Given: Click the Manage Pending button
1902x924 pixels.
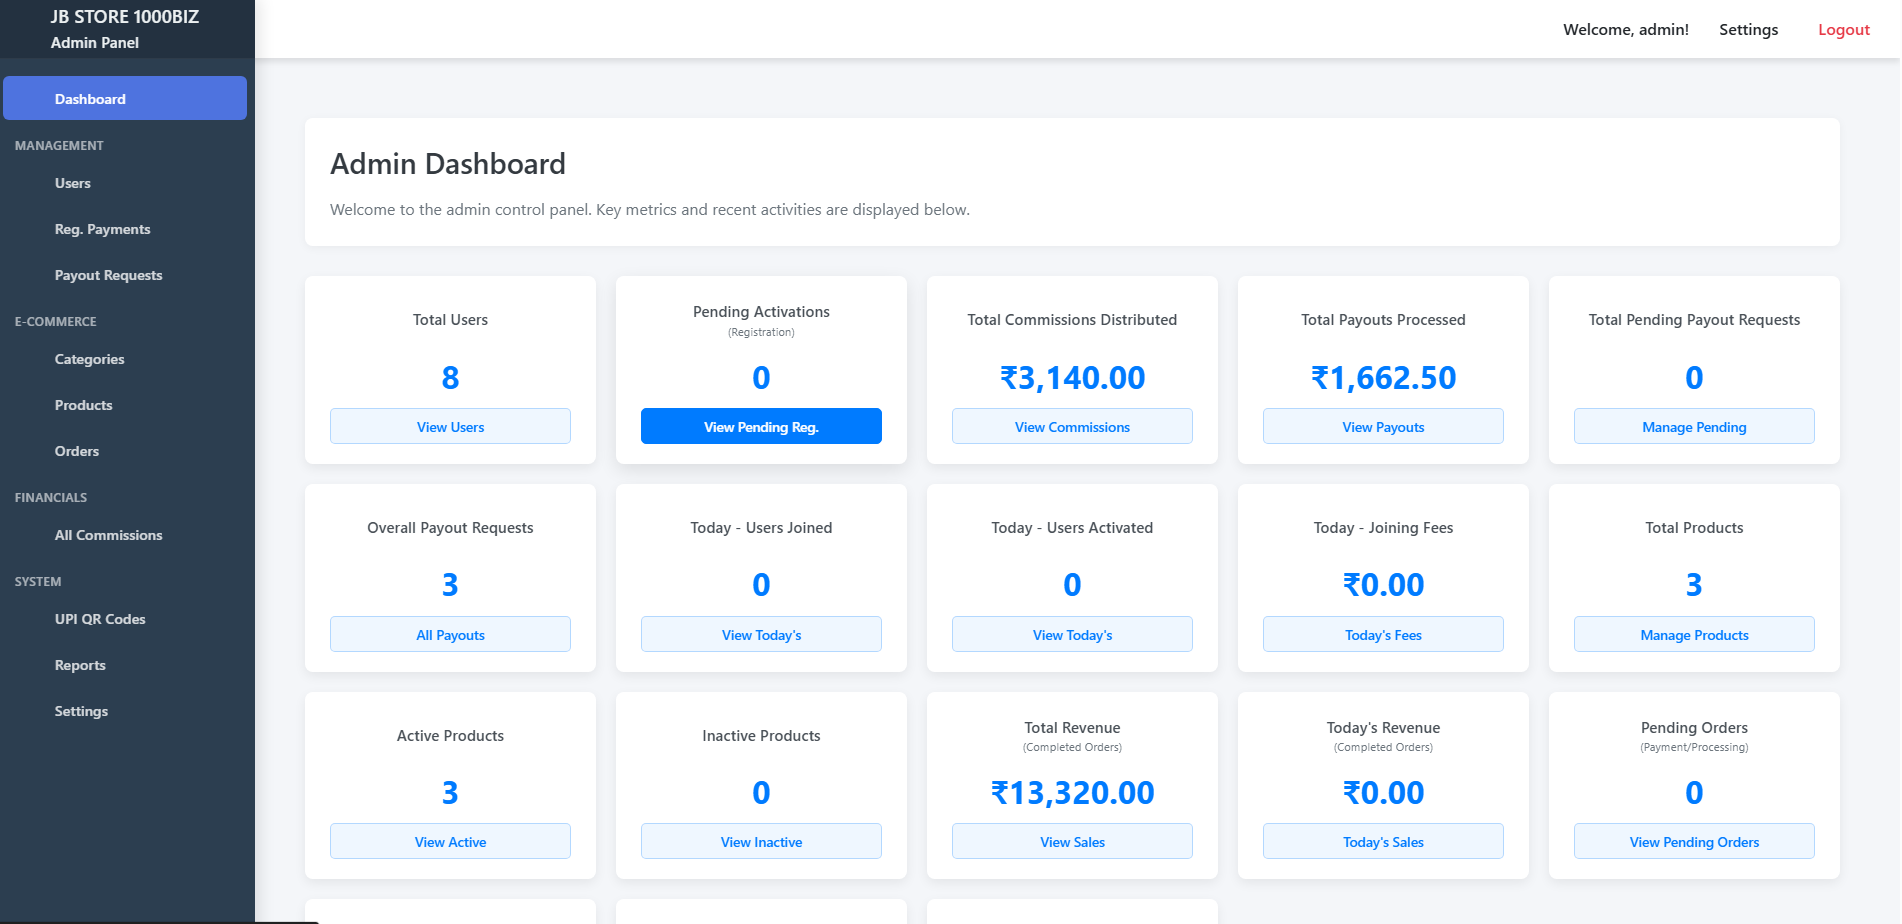Looking at the screenshot, I should (1694, 427).
